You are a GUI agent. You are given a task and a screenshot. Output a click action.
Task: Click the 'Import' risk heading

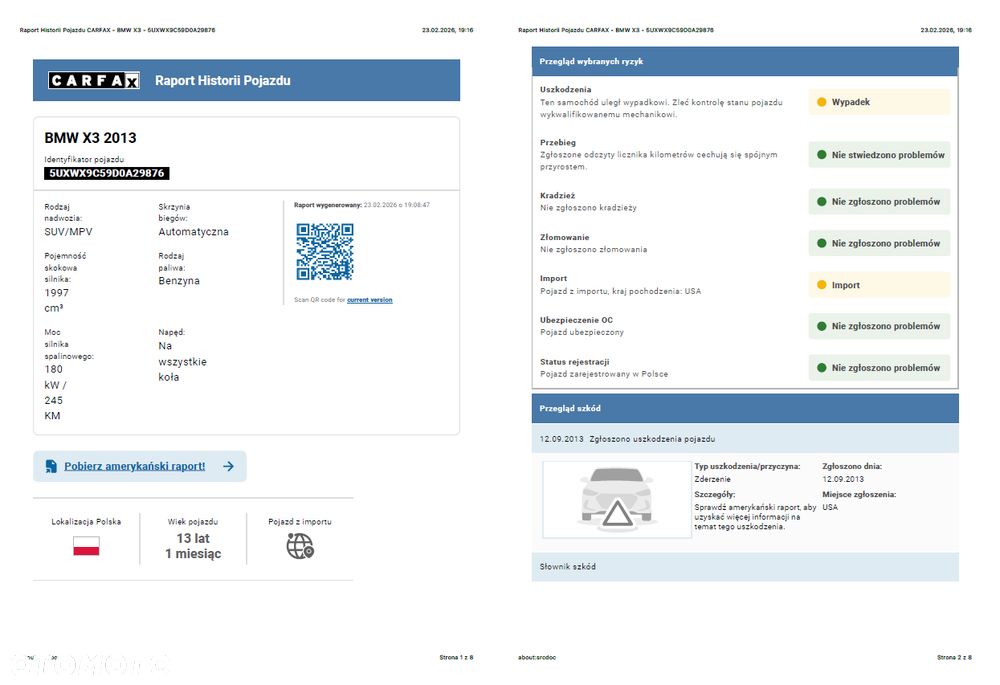coord(553,278)
